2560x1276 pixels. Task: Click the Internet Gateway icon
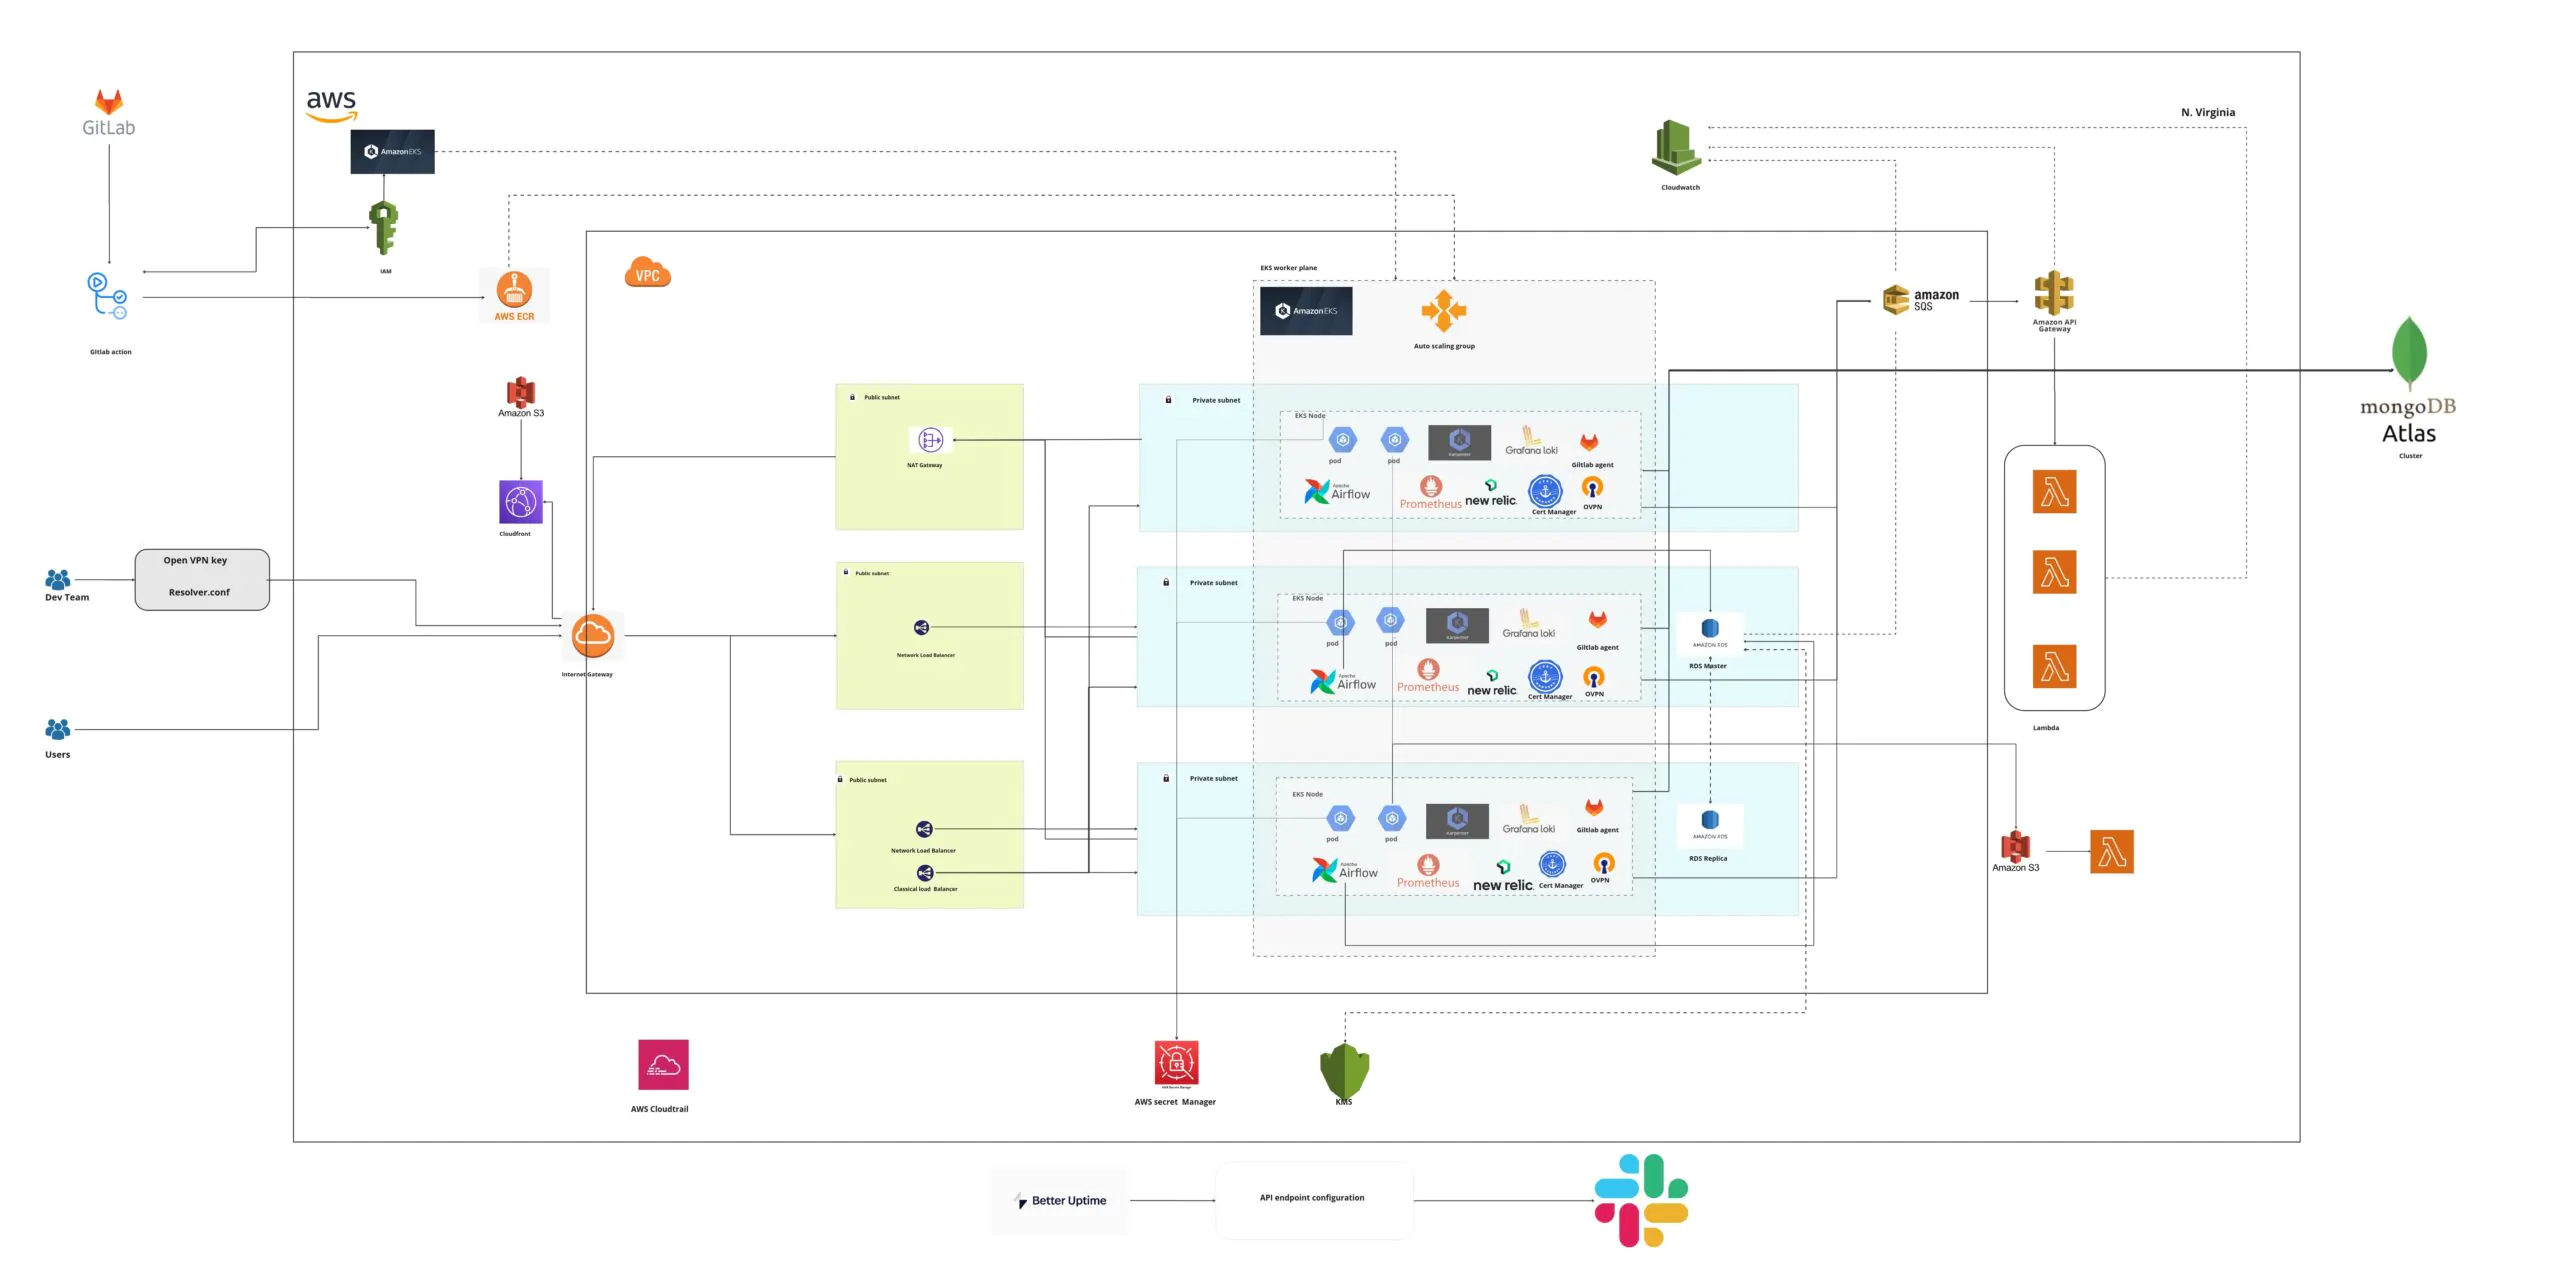coord(592,635)
